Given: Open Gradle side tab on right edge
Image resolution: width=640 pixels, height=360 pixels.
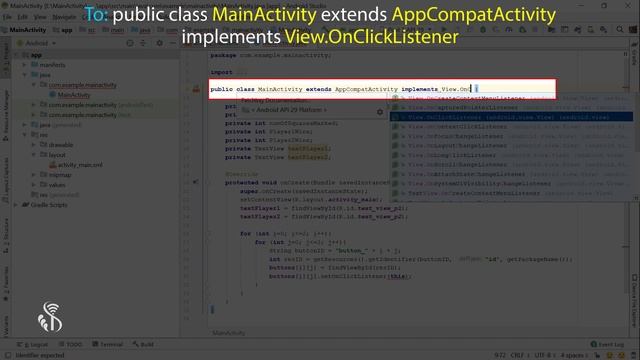Looking at the screenshot, I should (x=634, y=54).
